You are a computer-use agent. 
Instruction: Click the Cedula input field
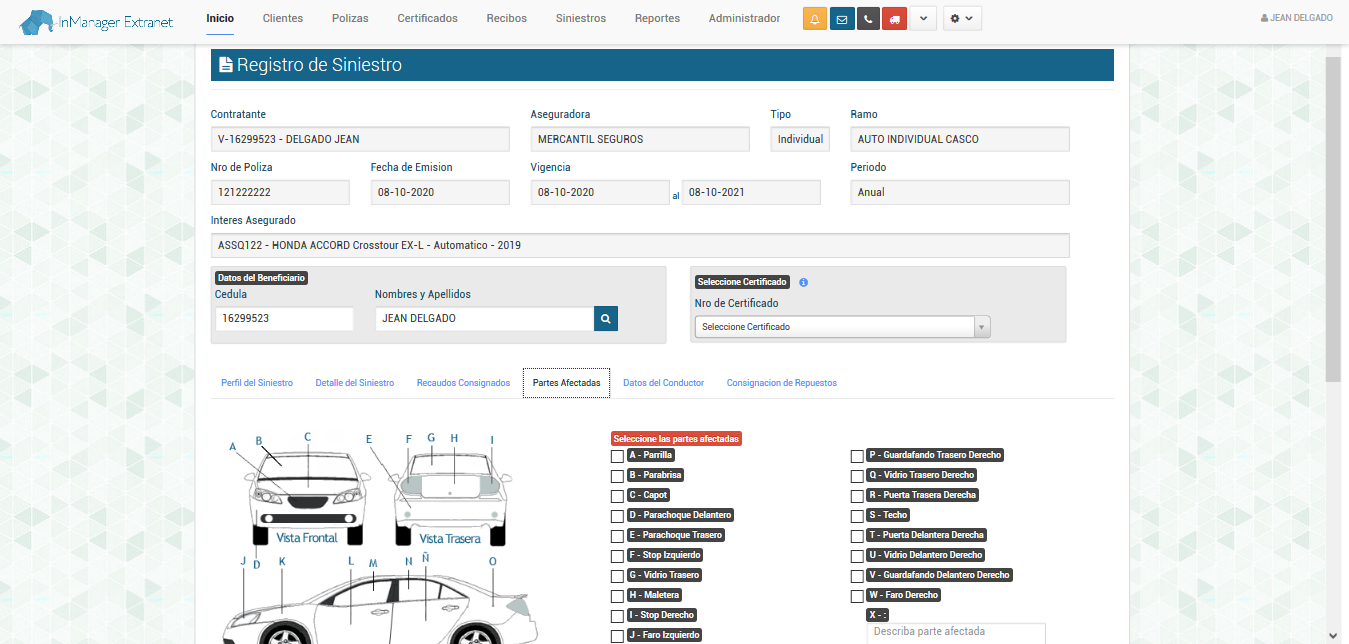[284, 319]
